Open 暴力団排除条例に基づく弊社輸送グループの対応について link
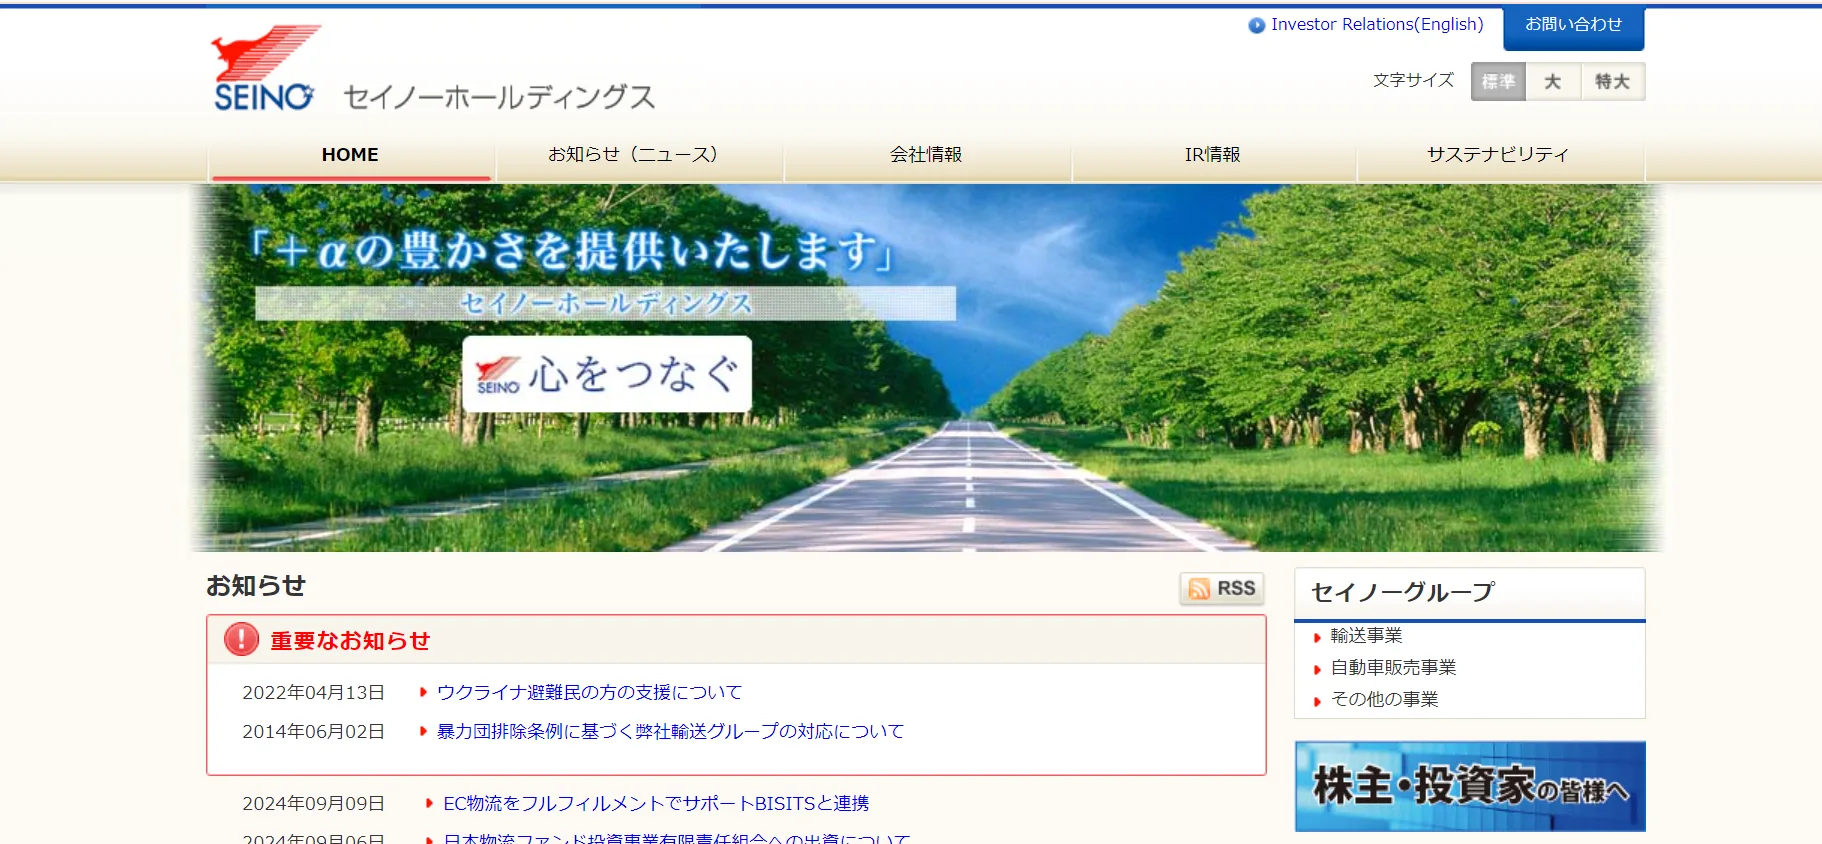This screenshot has width=1822, height=844. 670,731
